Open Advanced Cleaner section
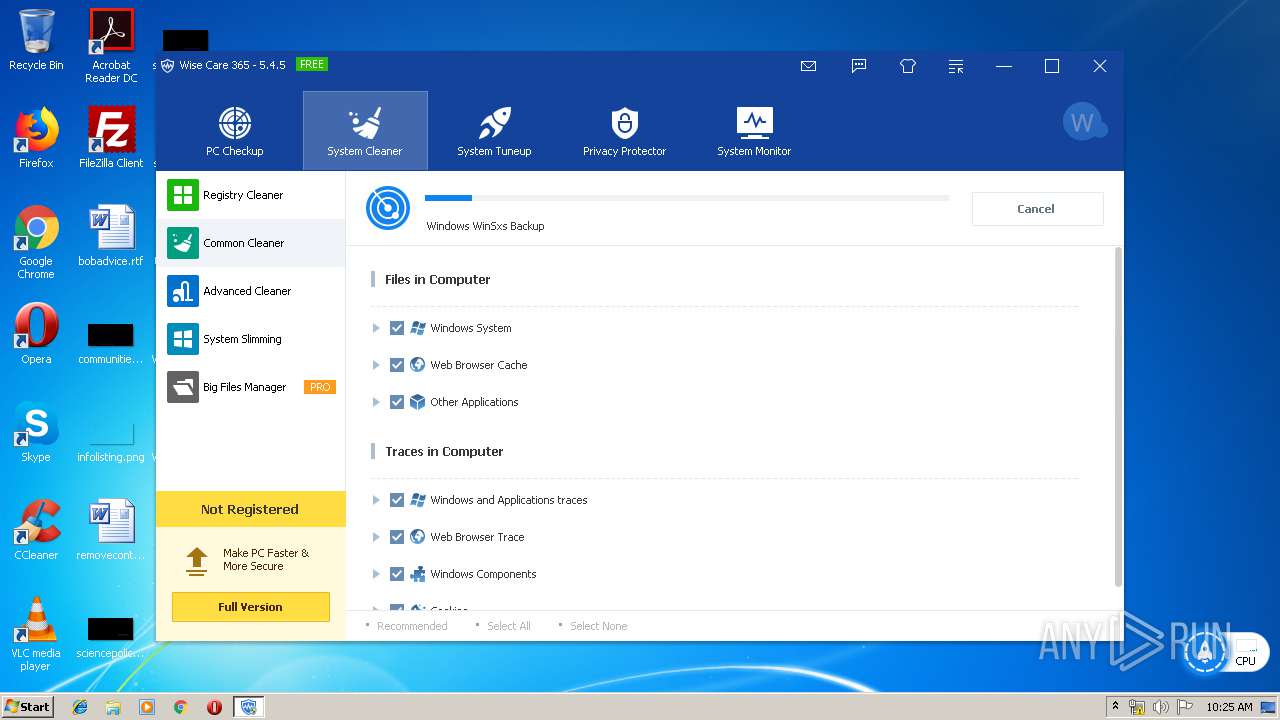Screen dimensions: 1280x720 [251, 291]
